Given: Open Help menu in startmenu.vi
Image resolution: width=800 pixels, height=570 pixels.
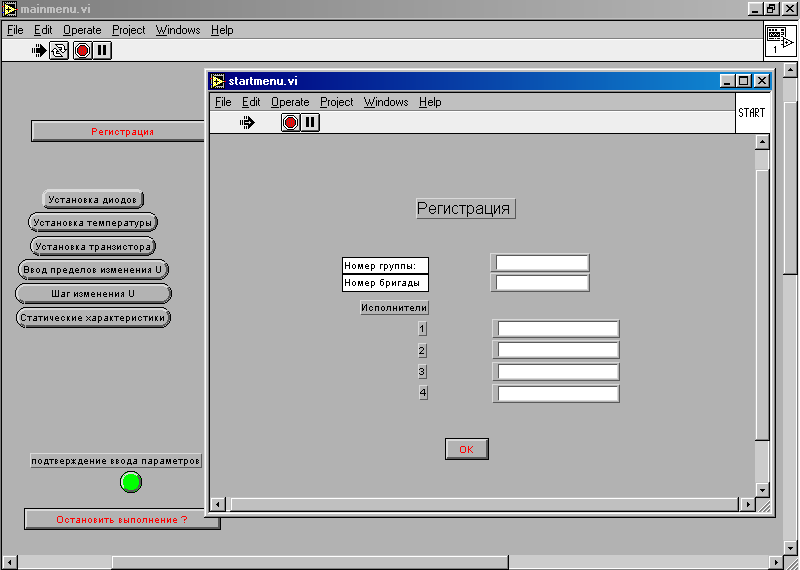Looking at the screenshot, I should point(430,102).
